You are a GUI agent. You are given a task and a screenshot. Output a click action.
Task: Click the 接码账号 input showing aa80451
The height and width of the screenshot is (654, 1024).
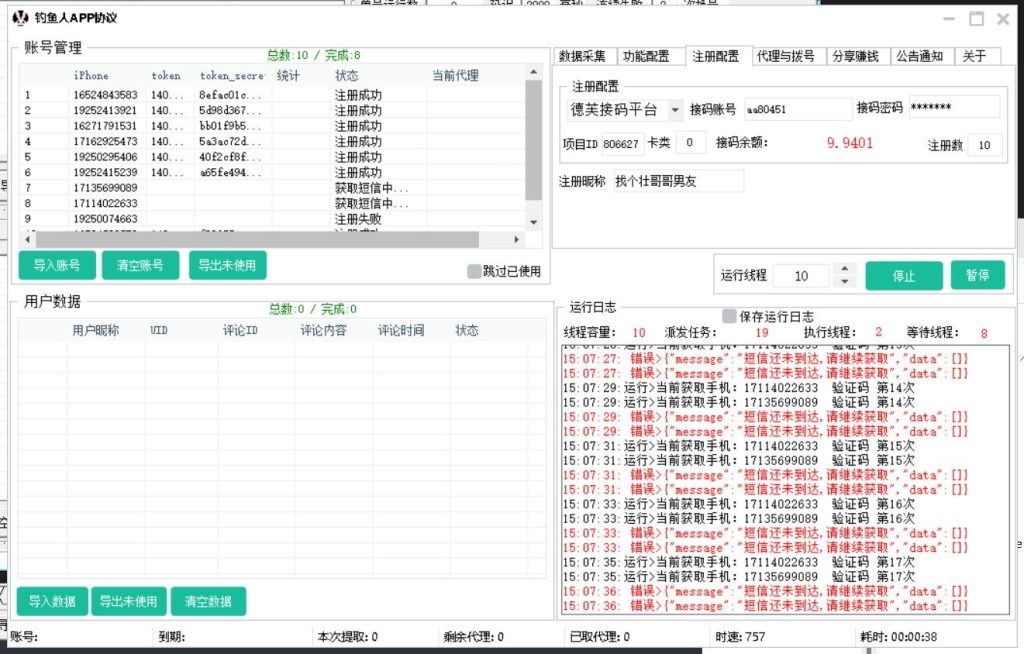[797, 108]
